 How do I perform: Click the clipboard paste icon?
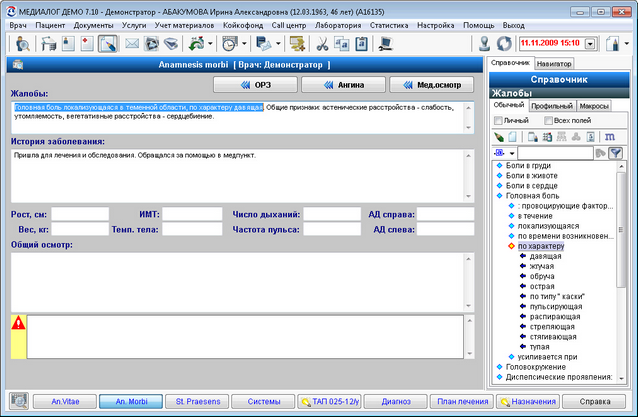coord(361,44)
